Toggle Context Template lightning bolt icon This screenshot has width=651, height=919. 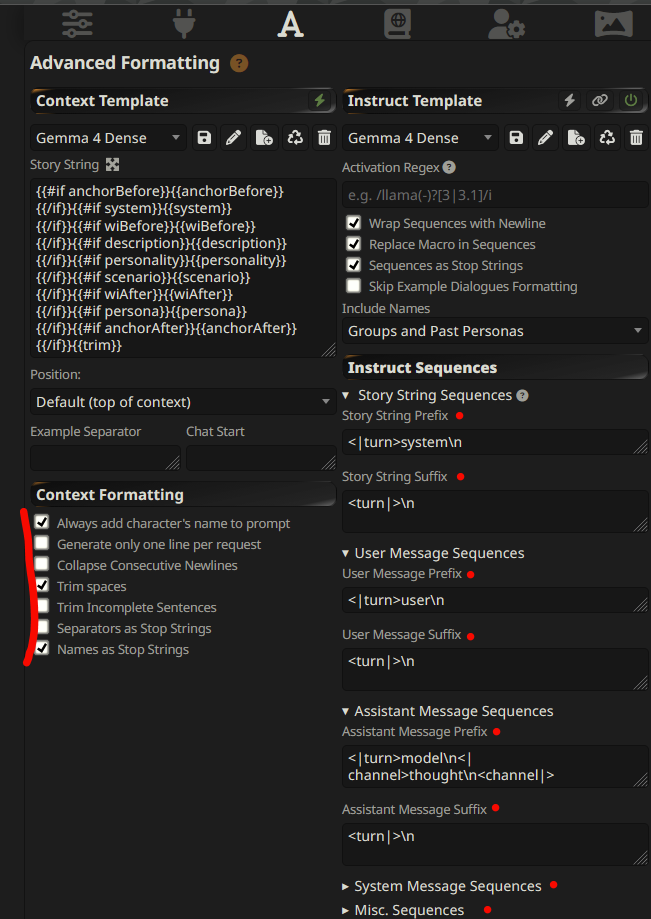click(x=319, y=100)
